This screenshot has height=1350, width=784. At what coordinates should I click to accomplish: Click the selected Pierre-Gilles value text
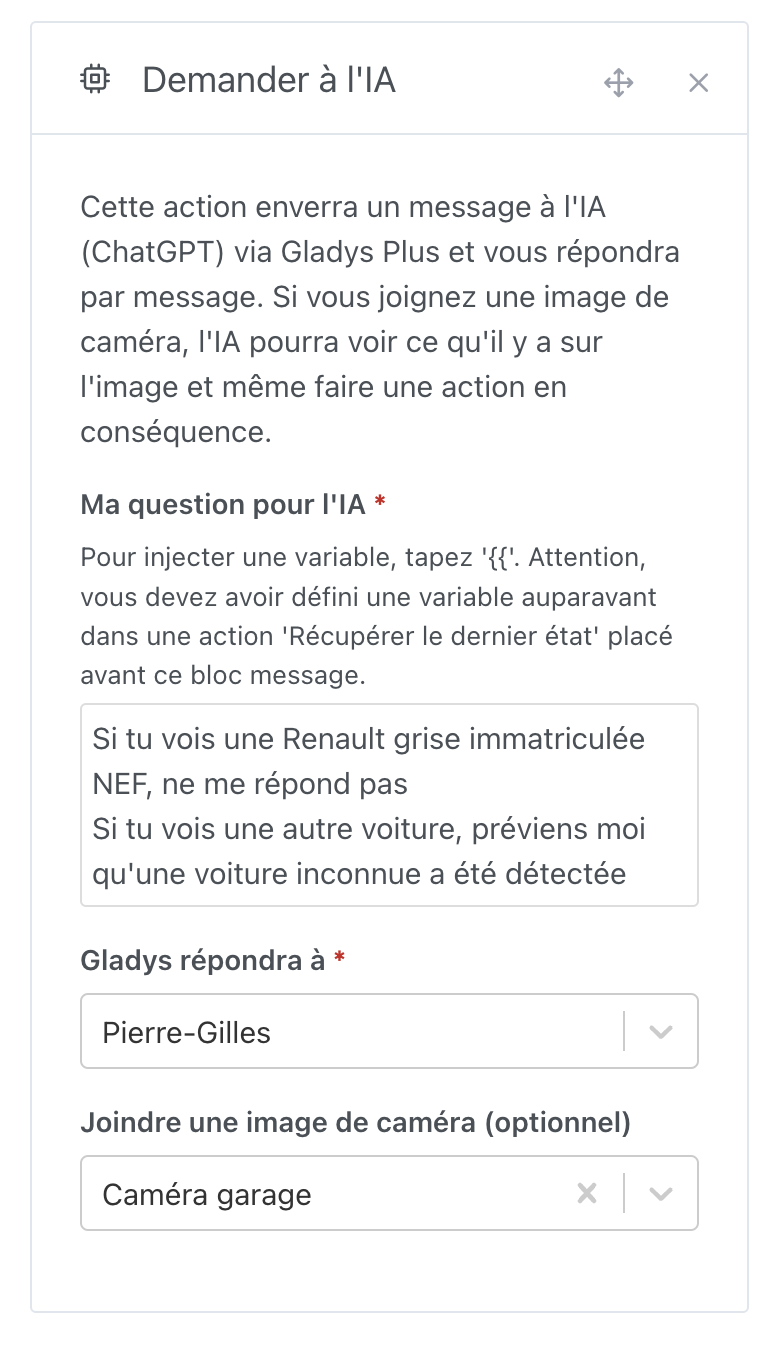click(187, 1032)
